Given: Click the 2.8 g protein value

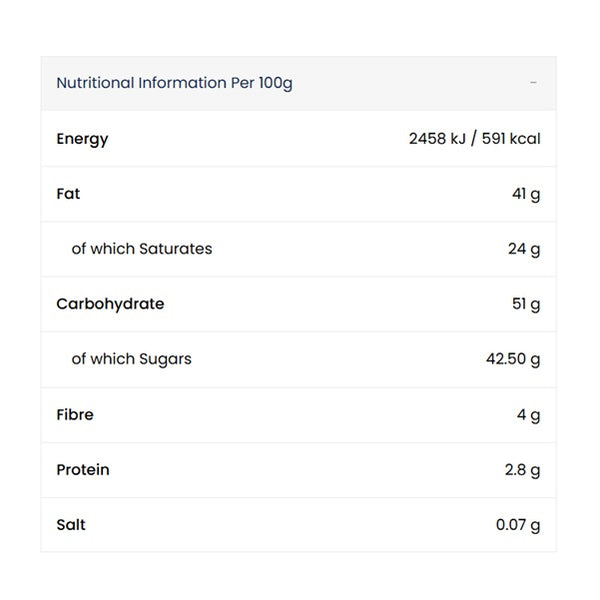Looking at the screenshot, I should pos(522,470).
